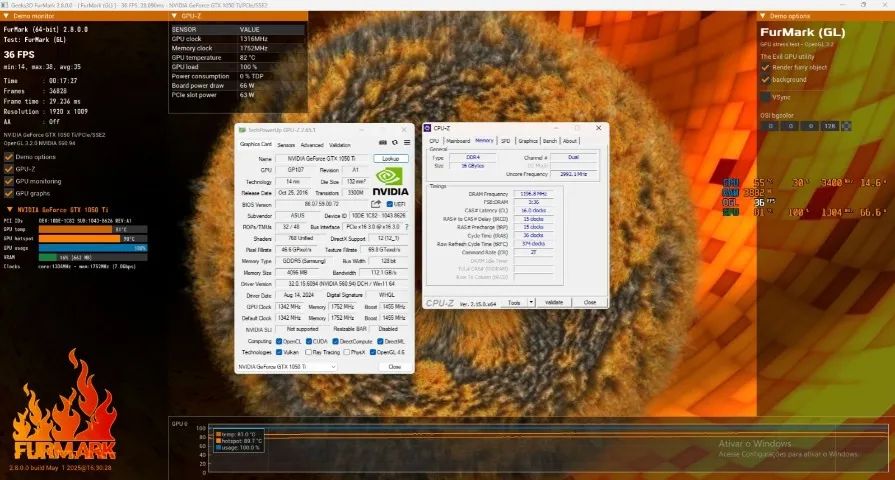The image size is (895, 480).
Task: Toggle the Vulkan checkbox in GPU-Z
Action: point(279,352)
